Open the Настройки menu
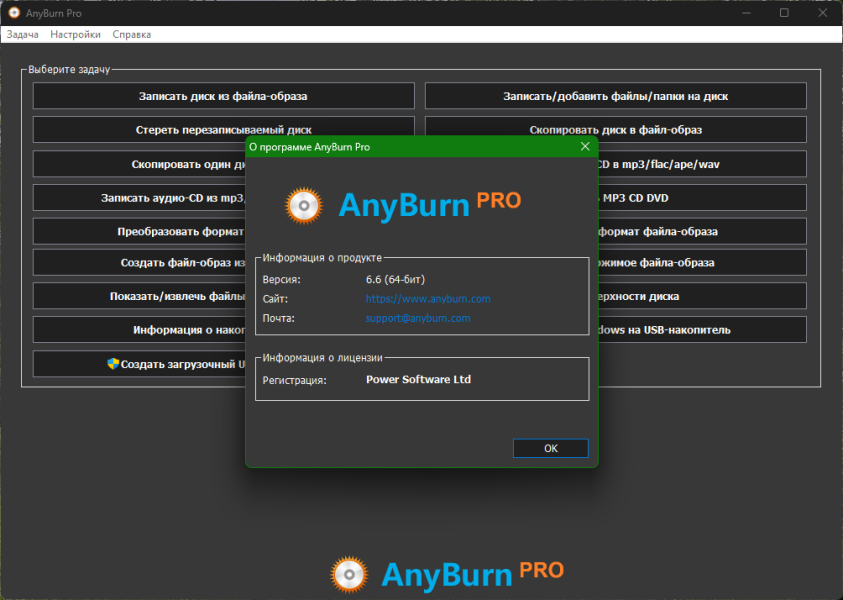The image size is (843, 600). (75, 34)
